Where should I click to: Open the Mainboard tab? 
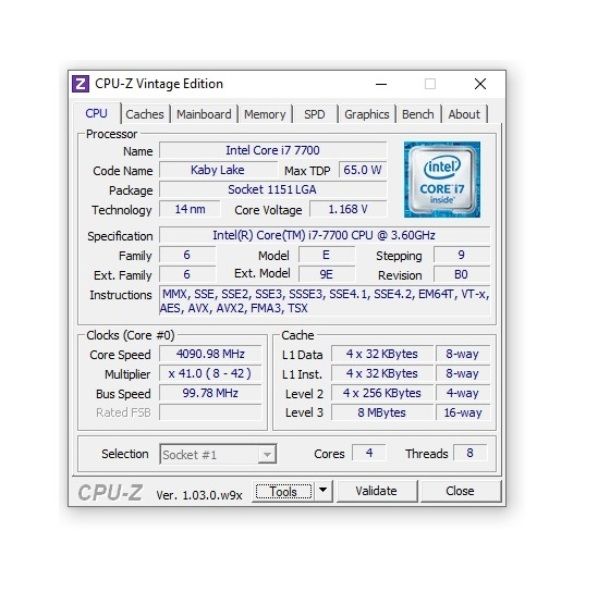pyautogui.click(x=204, y=114)
